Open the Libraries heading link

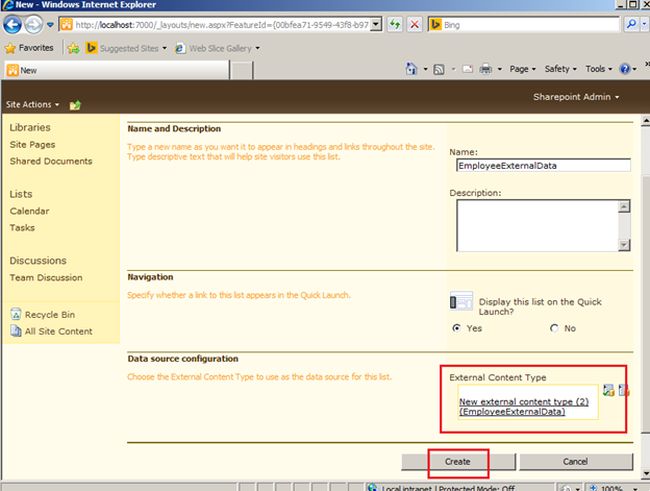[30, 127]
